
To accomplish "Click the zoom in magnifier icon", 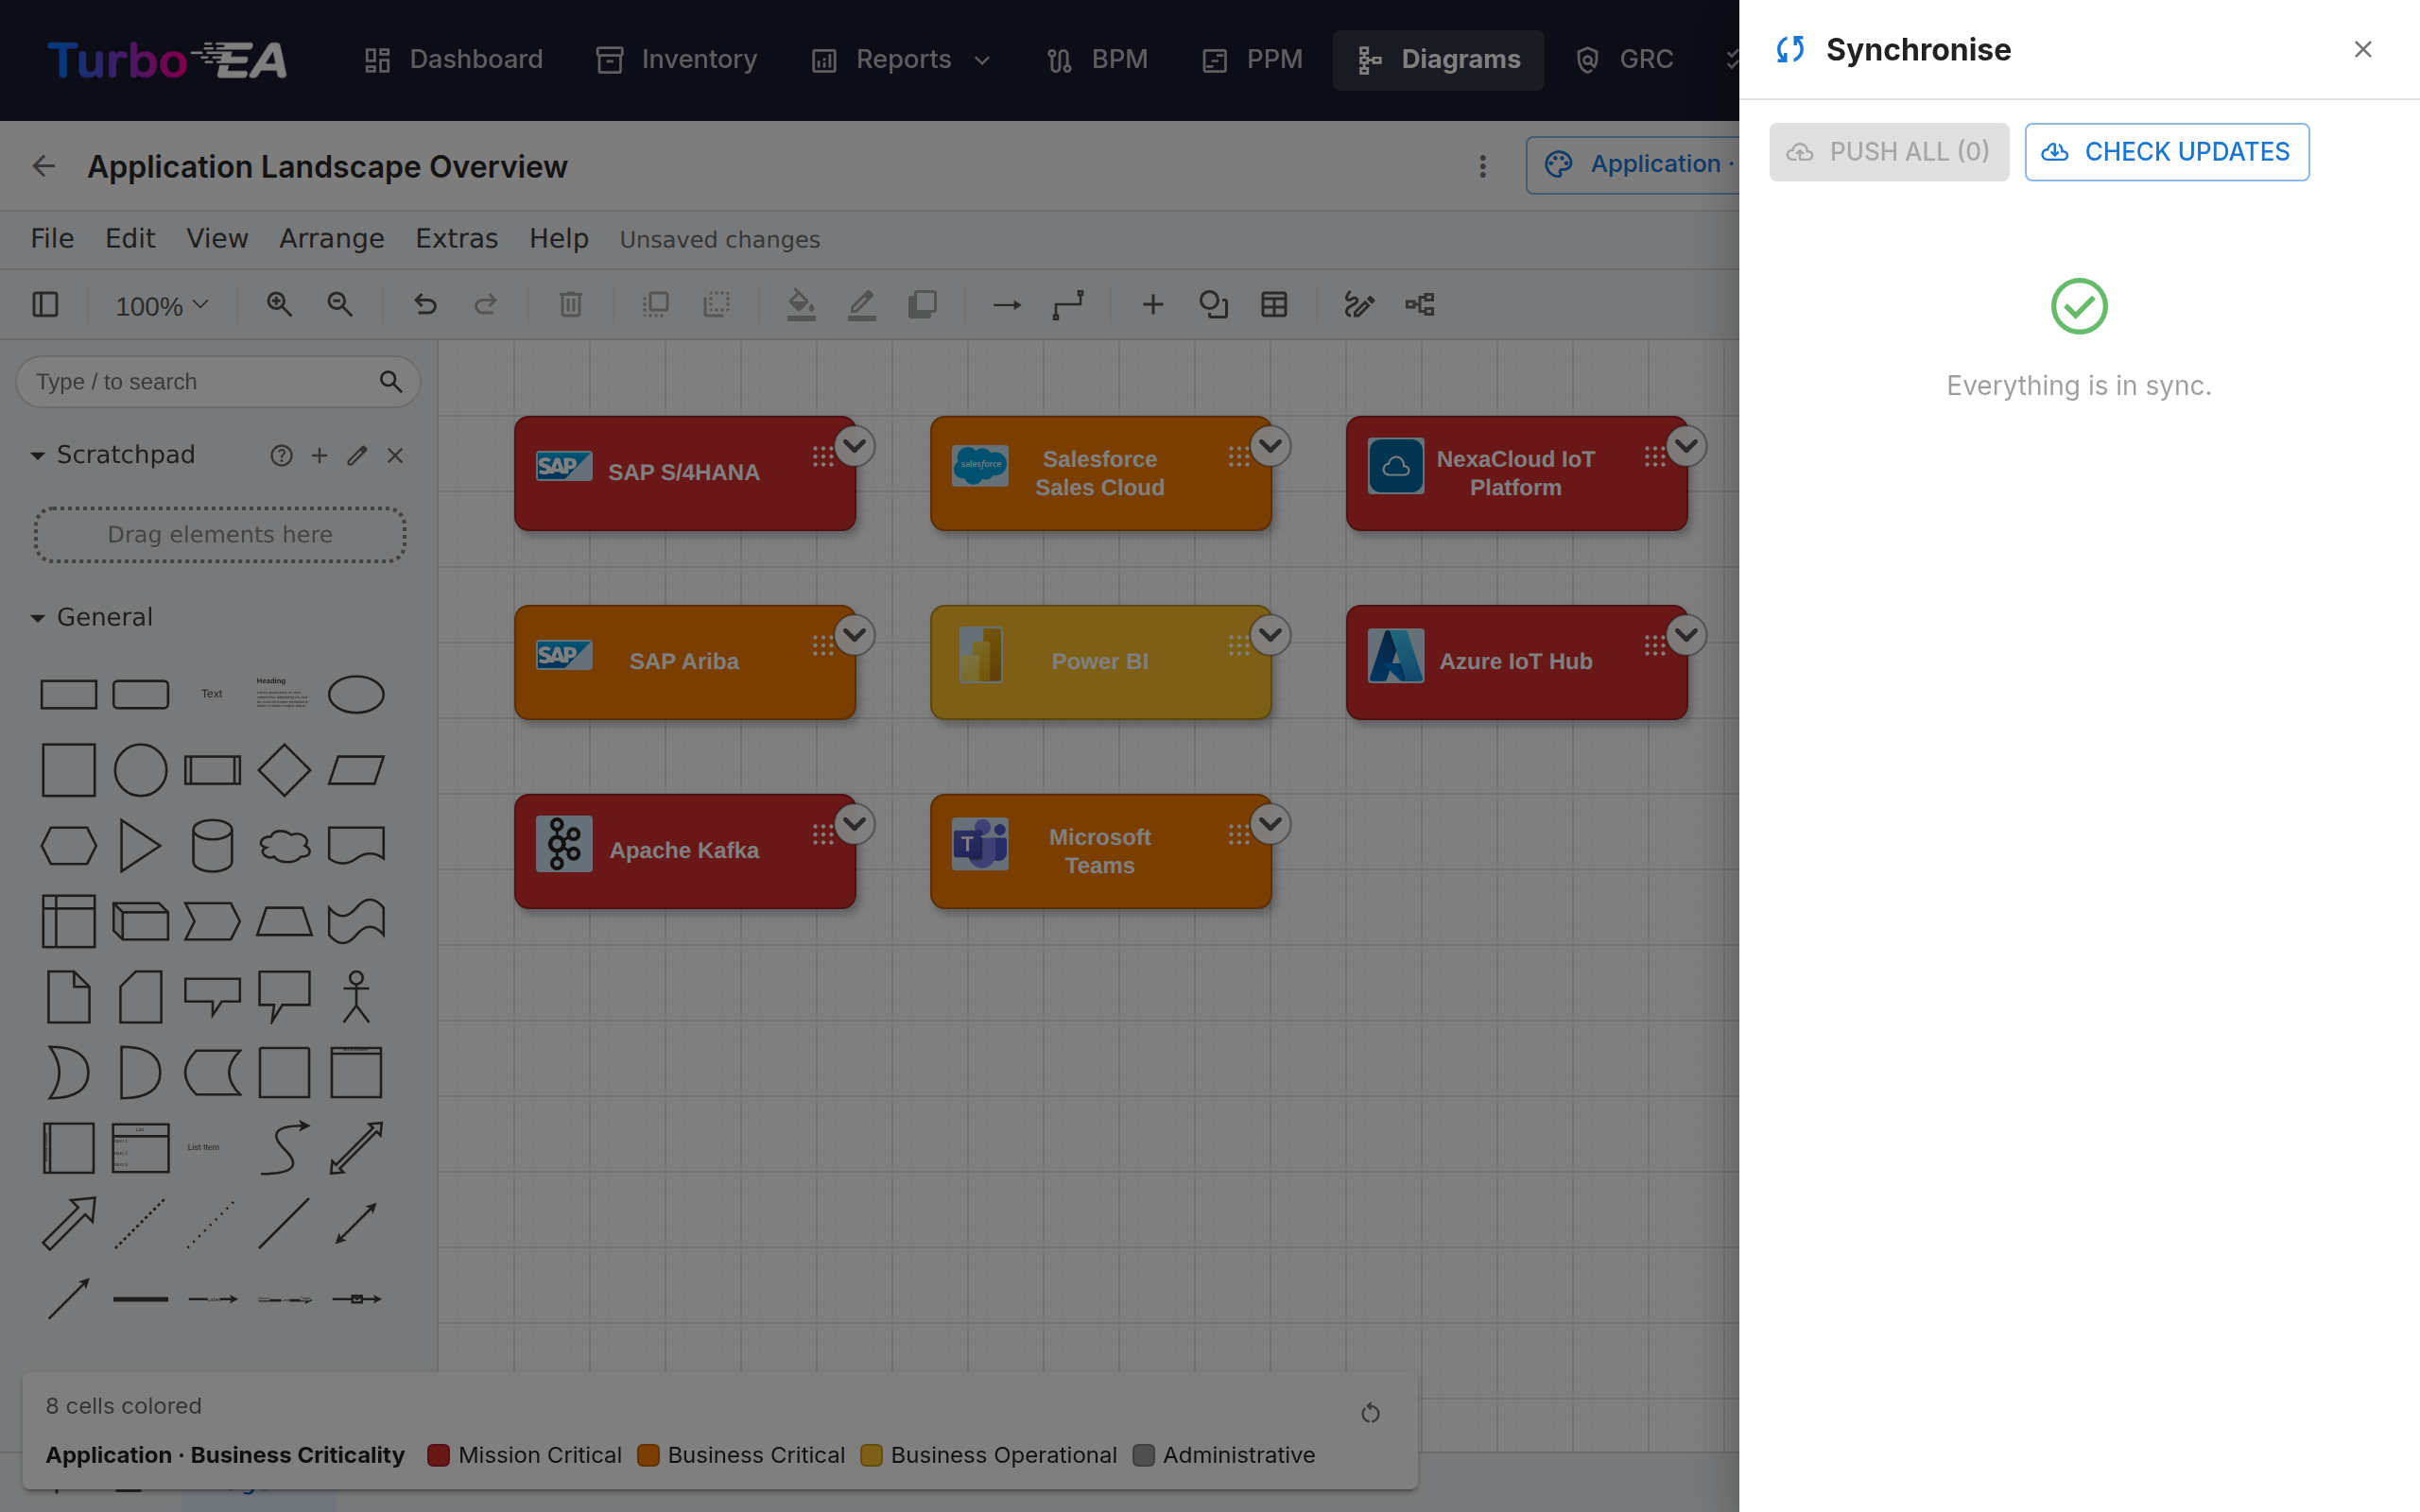I will [x=279, y=304].
